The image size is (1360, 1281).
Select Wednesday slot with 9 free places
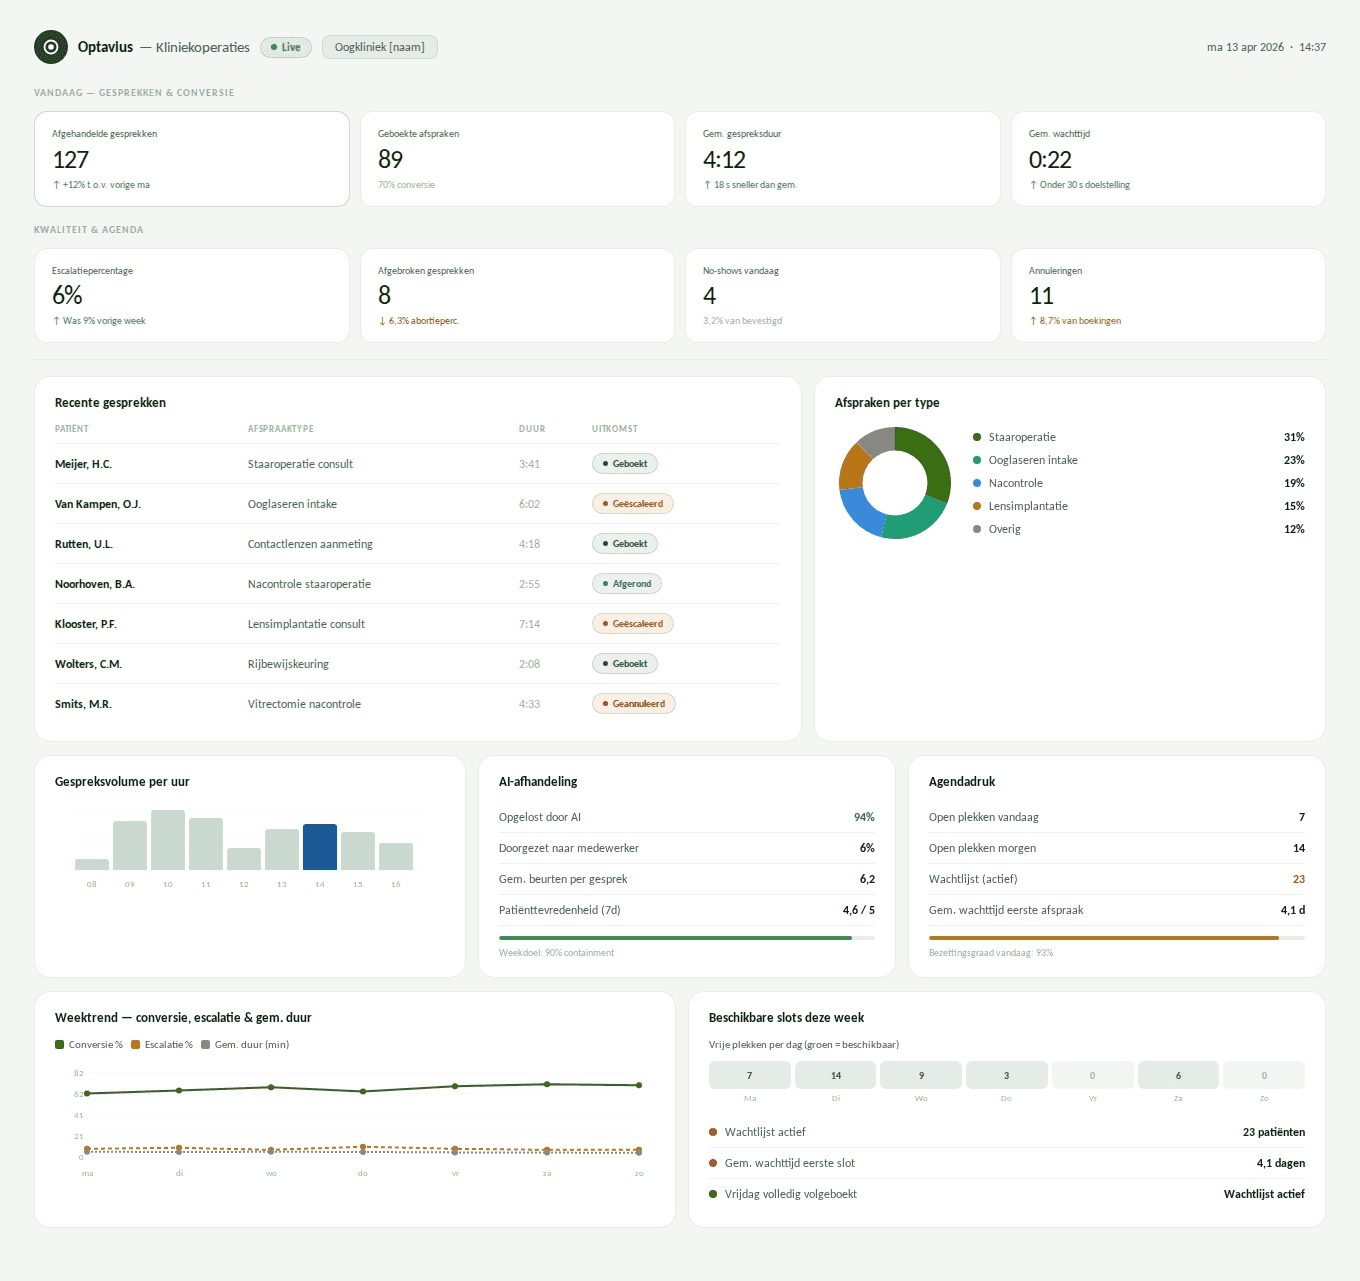[921, 1075]
